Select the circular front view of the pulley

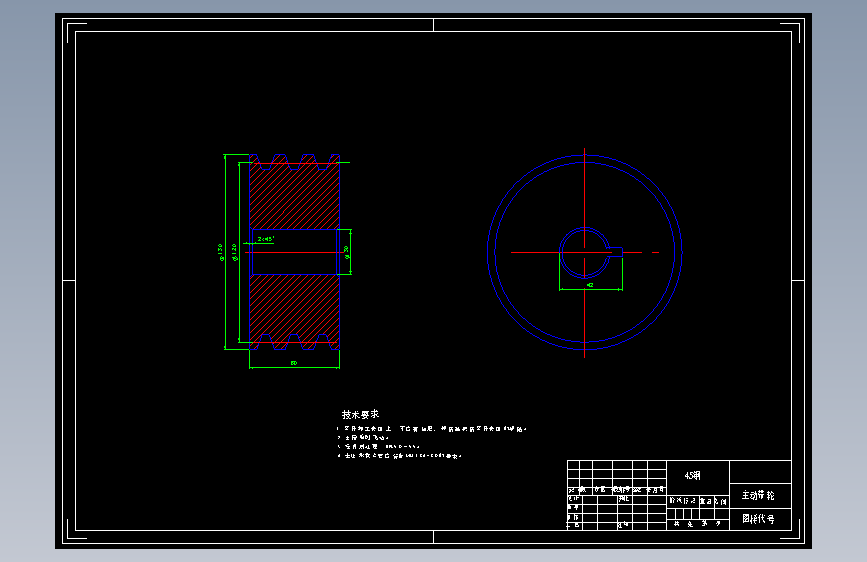tap(584, 252)
